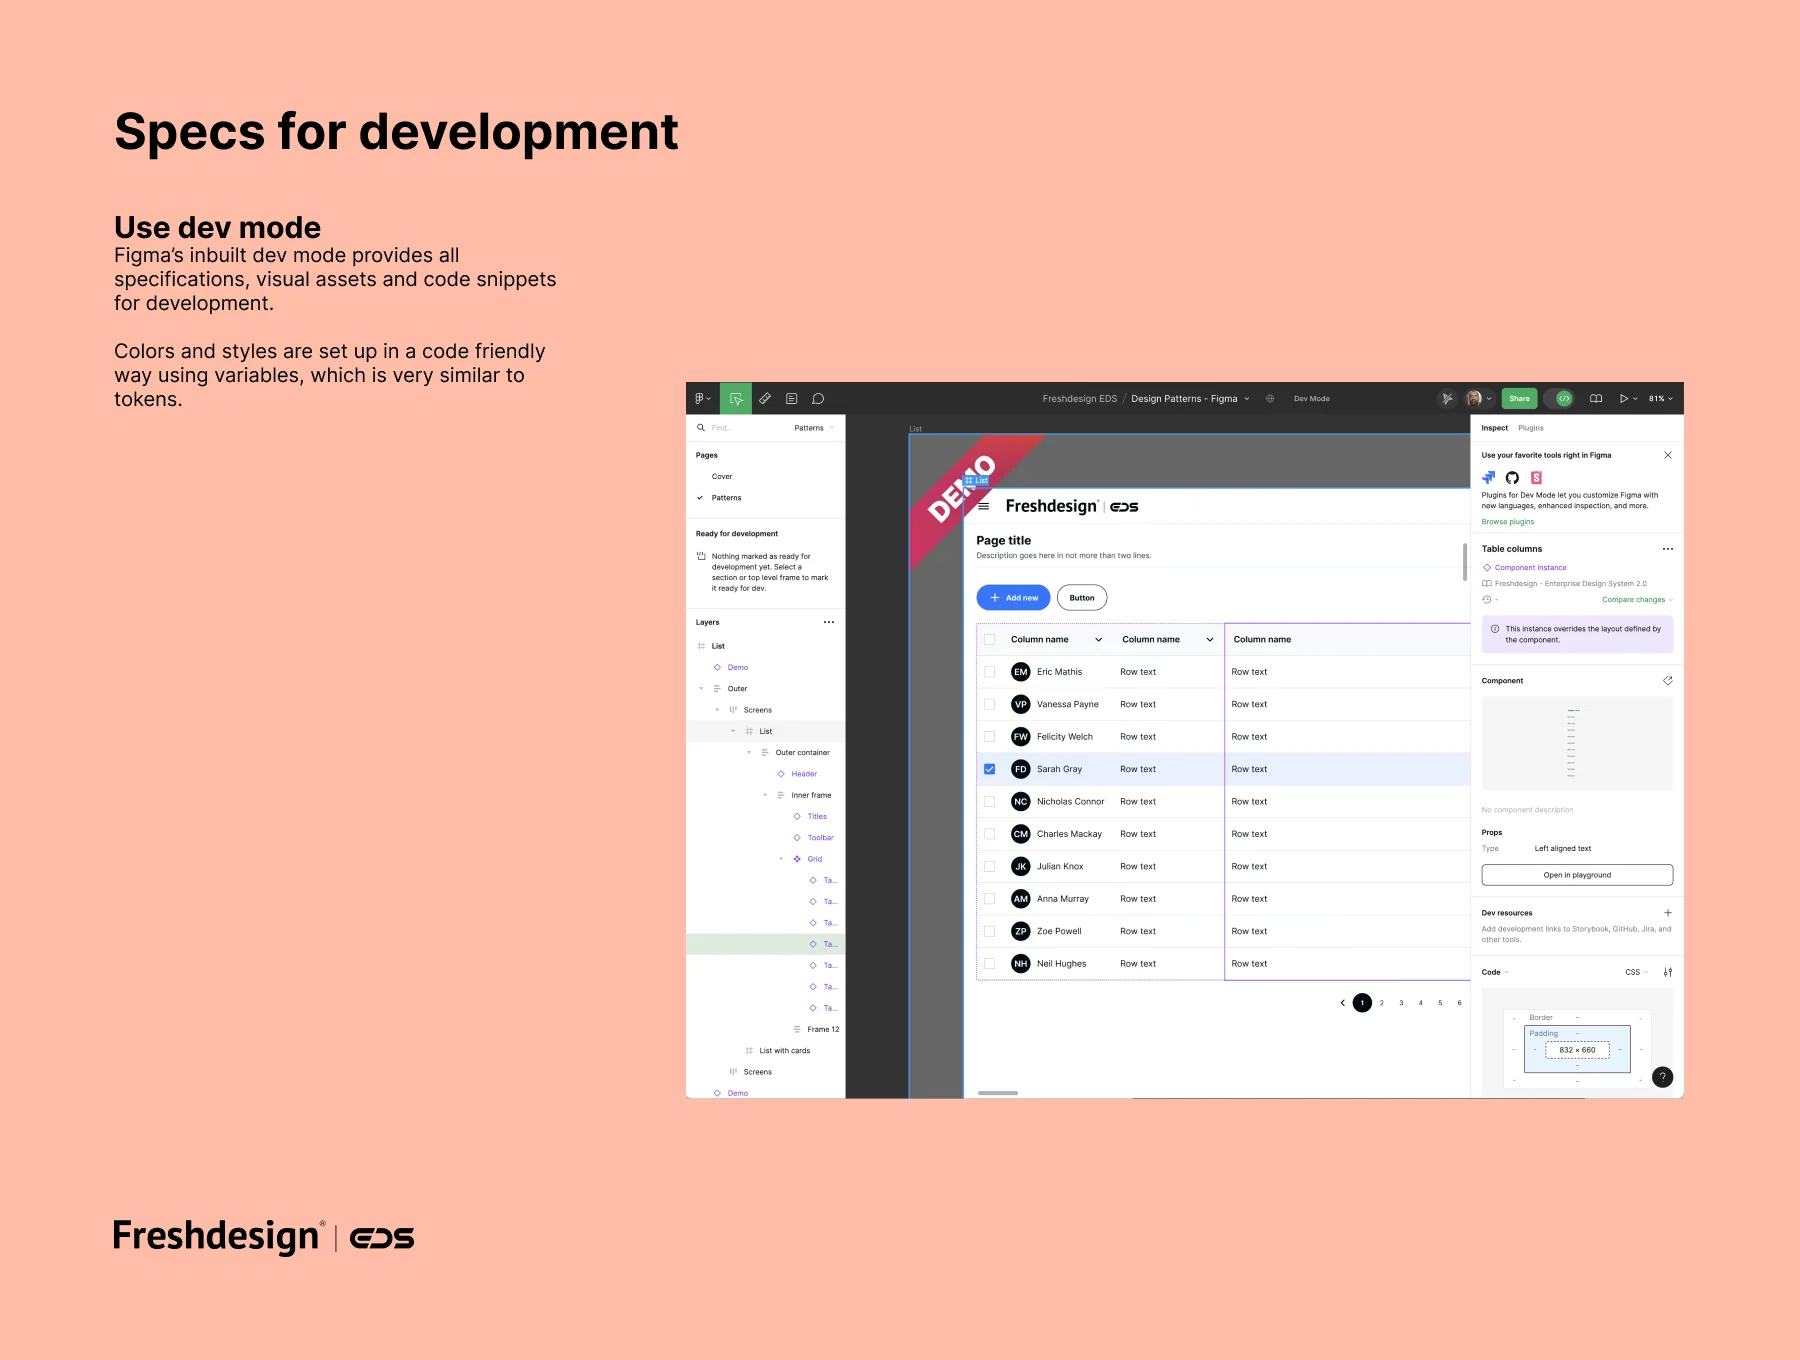Tick the Neil Hughes row checkbox
1800x1360 pixels.
(989, 964)
